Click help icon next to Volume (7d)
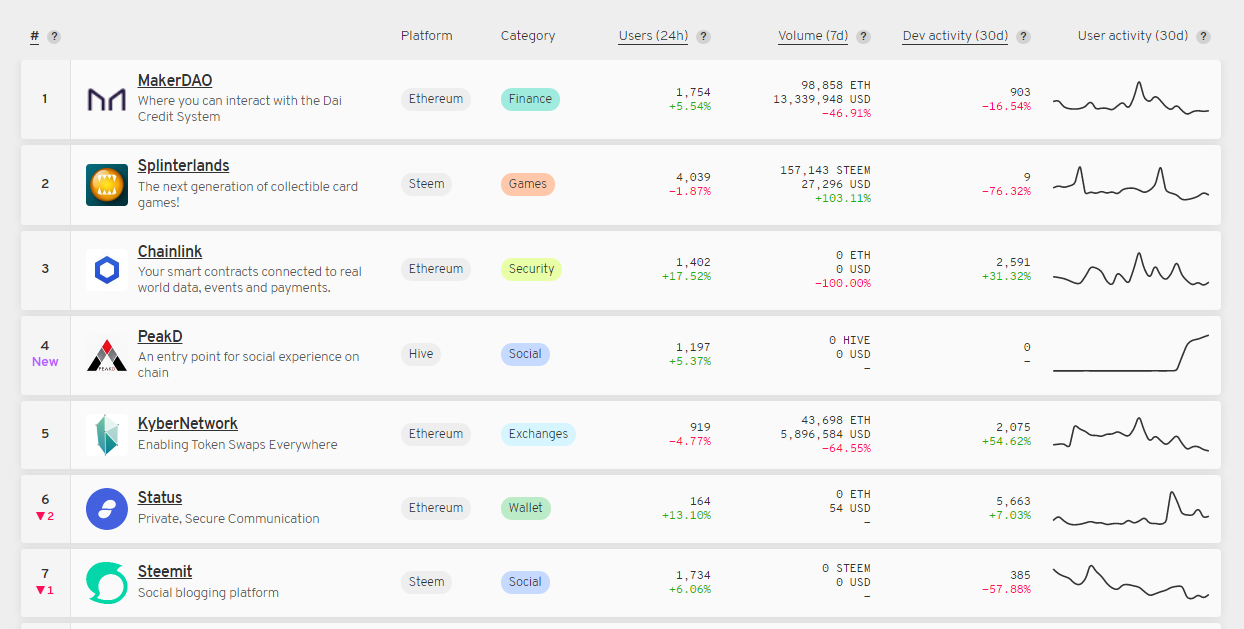The image size is (1244, 629). (863, 36)
